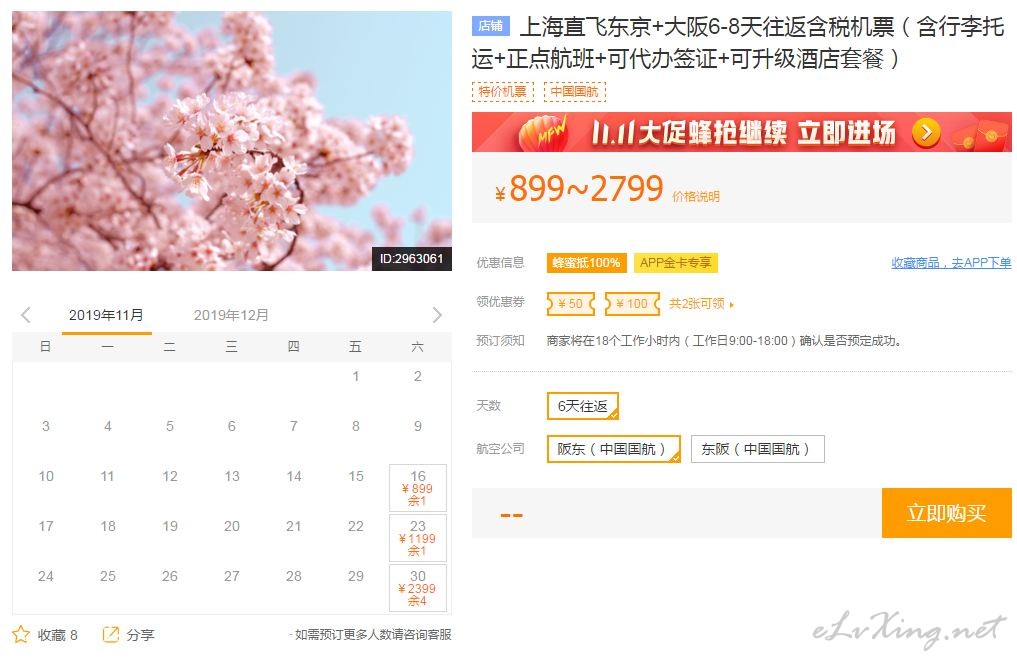The image size is (1017, 663).
Task: Click November 11 in the calendar
Action: [108, 476]
